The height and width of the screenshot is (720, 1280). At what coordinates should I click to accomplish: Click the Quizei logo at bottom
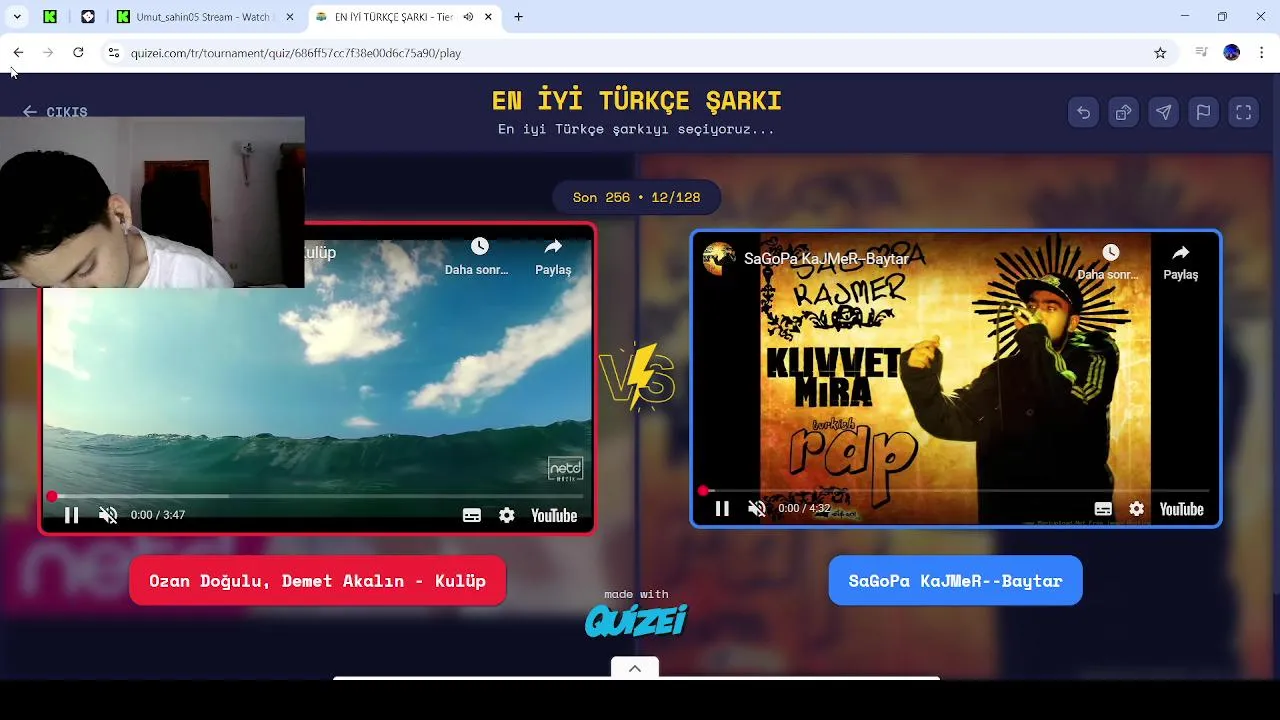pyautogui.click(x=636, y=621)
